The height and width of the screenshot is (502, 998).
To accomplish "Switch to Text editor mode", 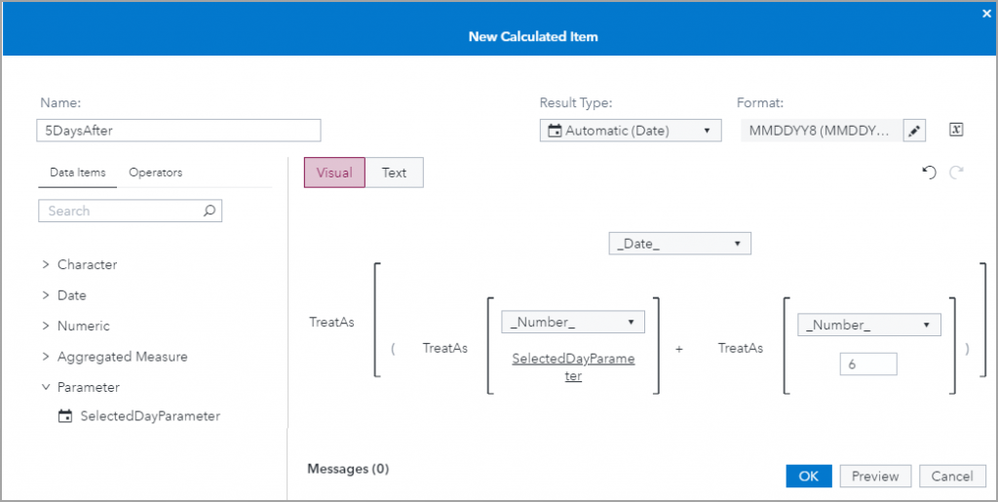I will (x=394, y=173).
